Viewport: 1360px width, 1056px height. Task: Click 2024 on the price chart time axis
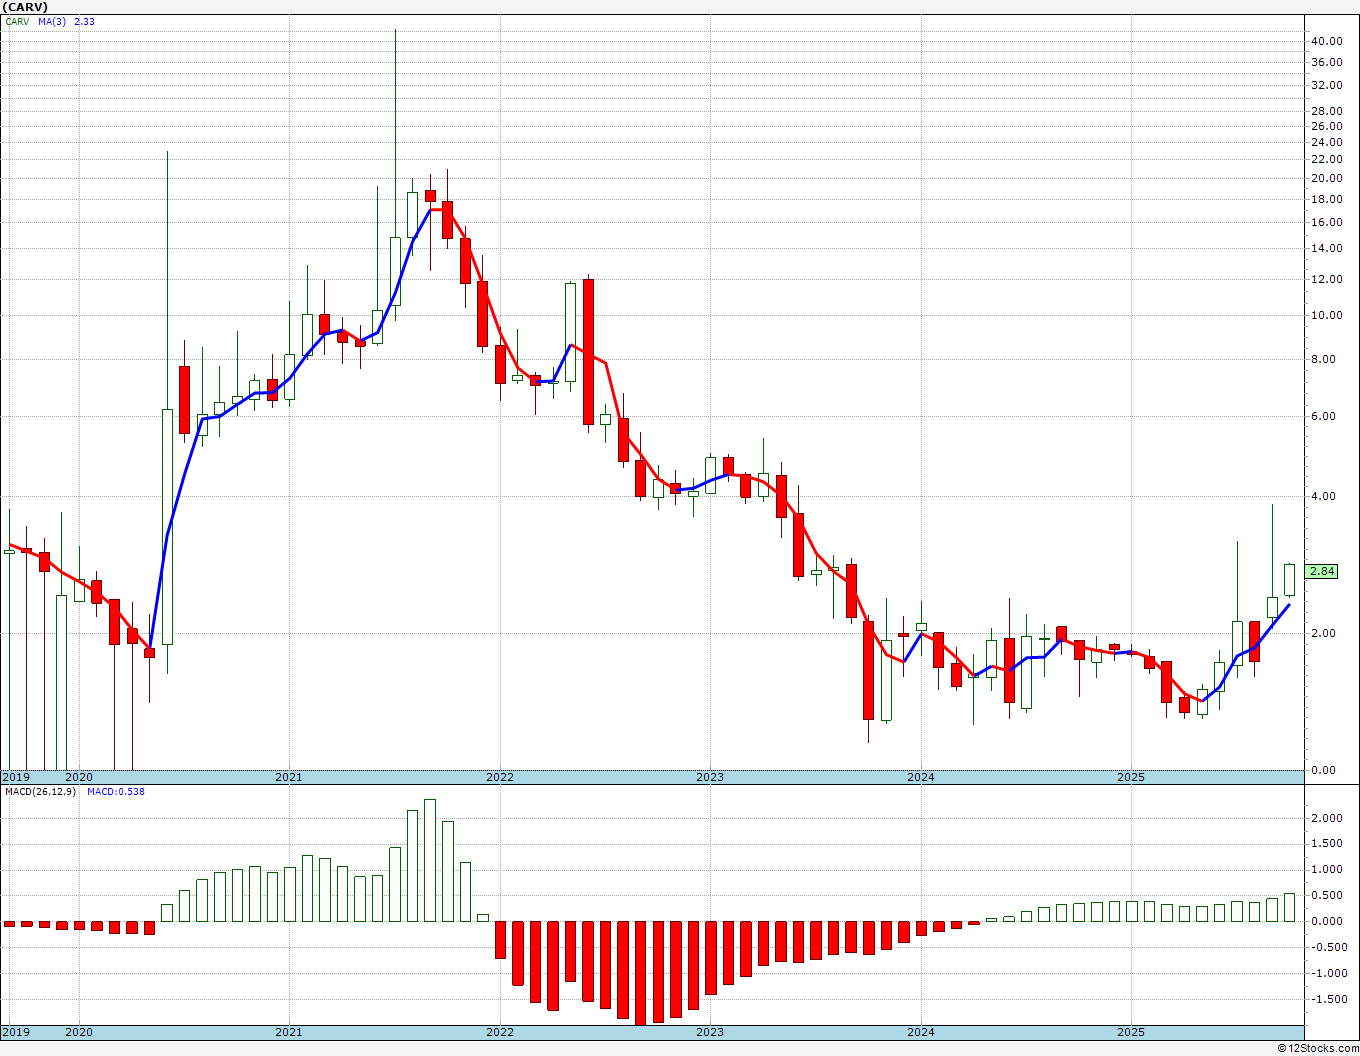tap(920, 777)
